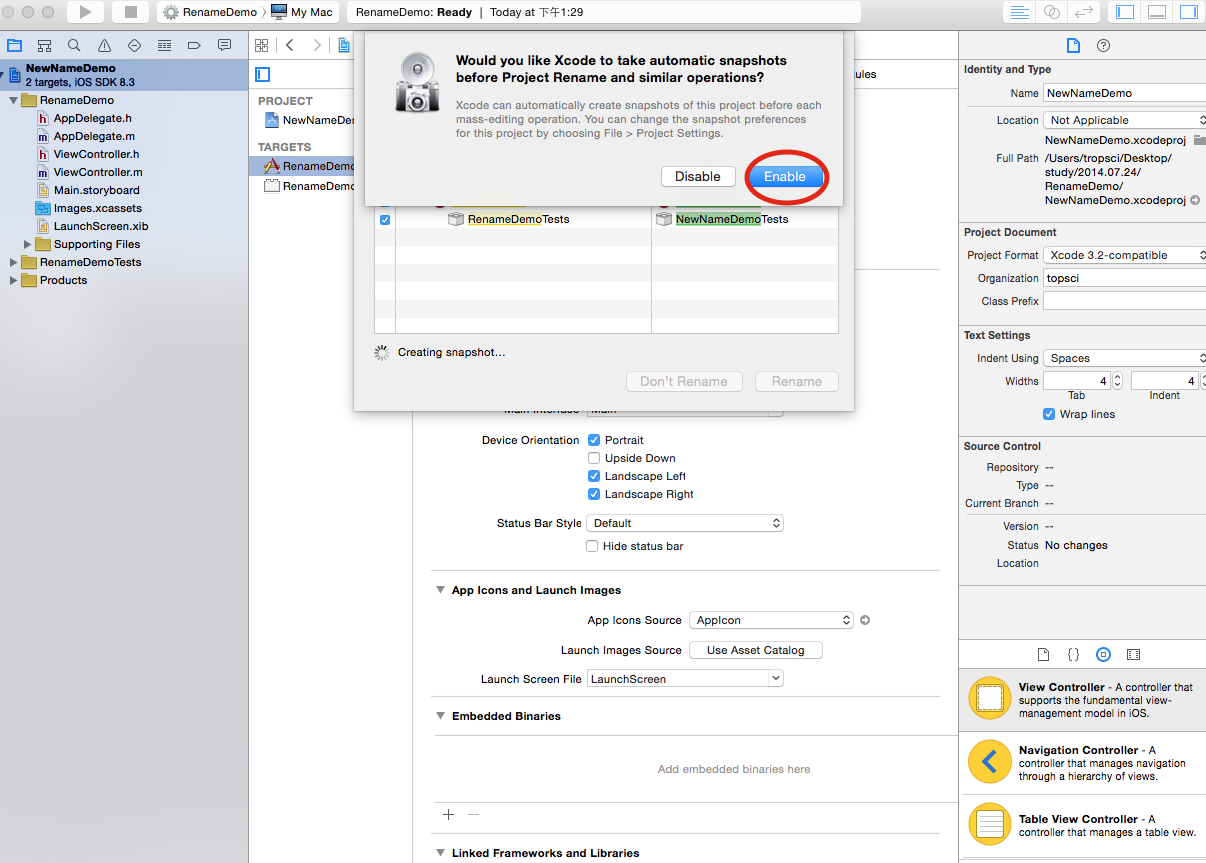Toggle the Upside Down orientation checkbox
The width and height of the screenshot is (1206, 863).
594,458
